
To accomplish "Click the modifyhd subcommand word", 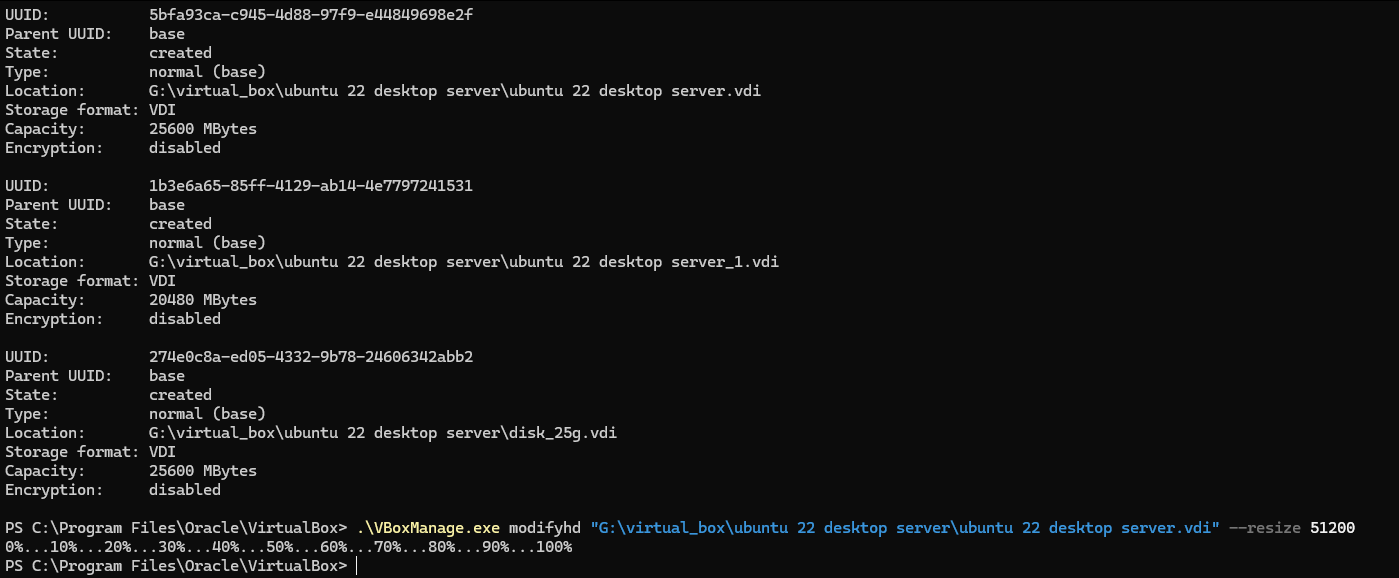I will point(545,528).
